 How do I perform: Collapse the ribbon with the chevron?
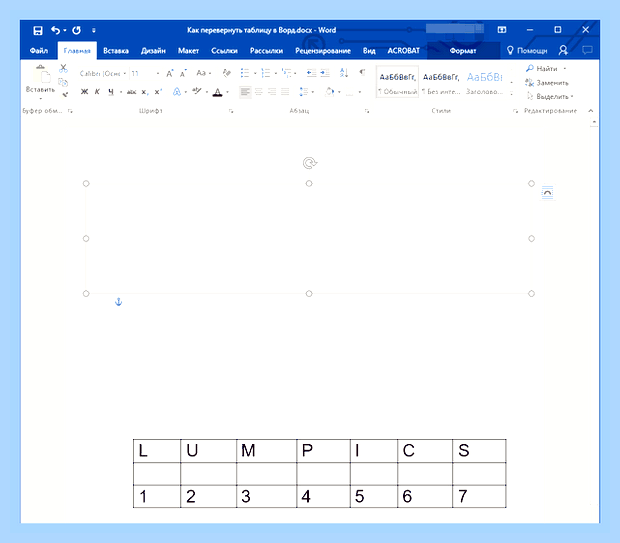click(591, 111)
